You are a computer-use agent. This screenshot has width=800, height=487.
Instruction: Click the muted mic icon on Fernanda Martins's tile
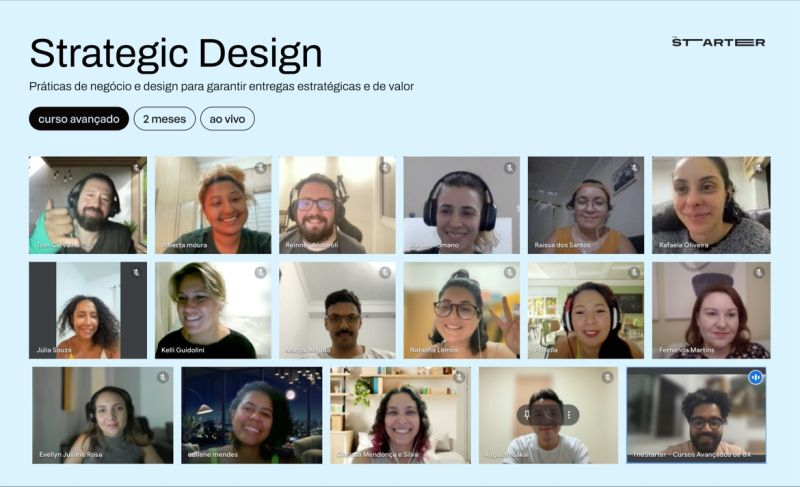tap(759, 273)
